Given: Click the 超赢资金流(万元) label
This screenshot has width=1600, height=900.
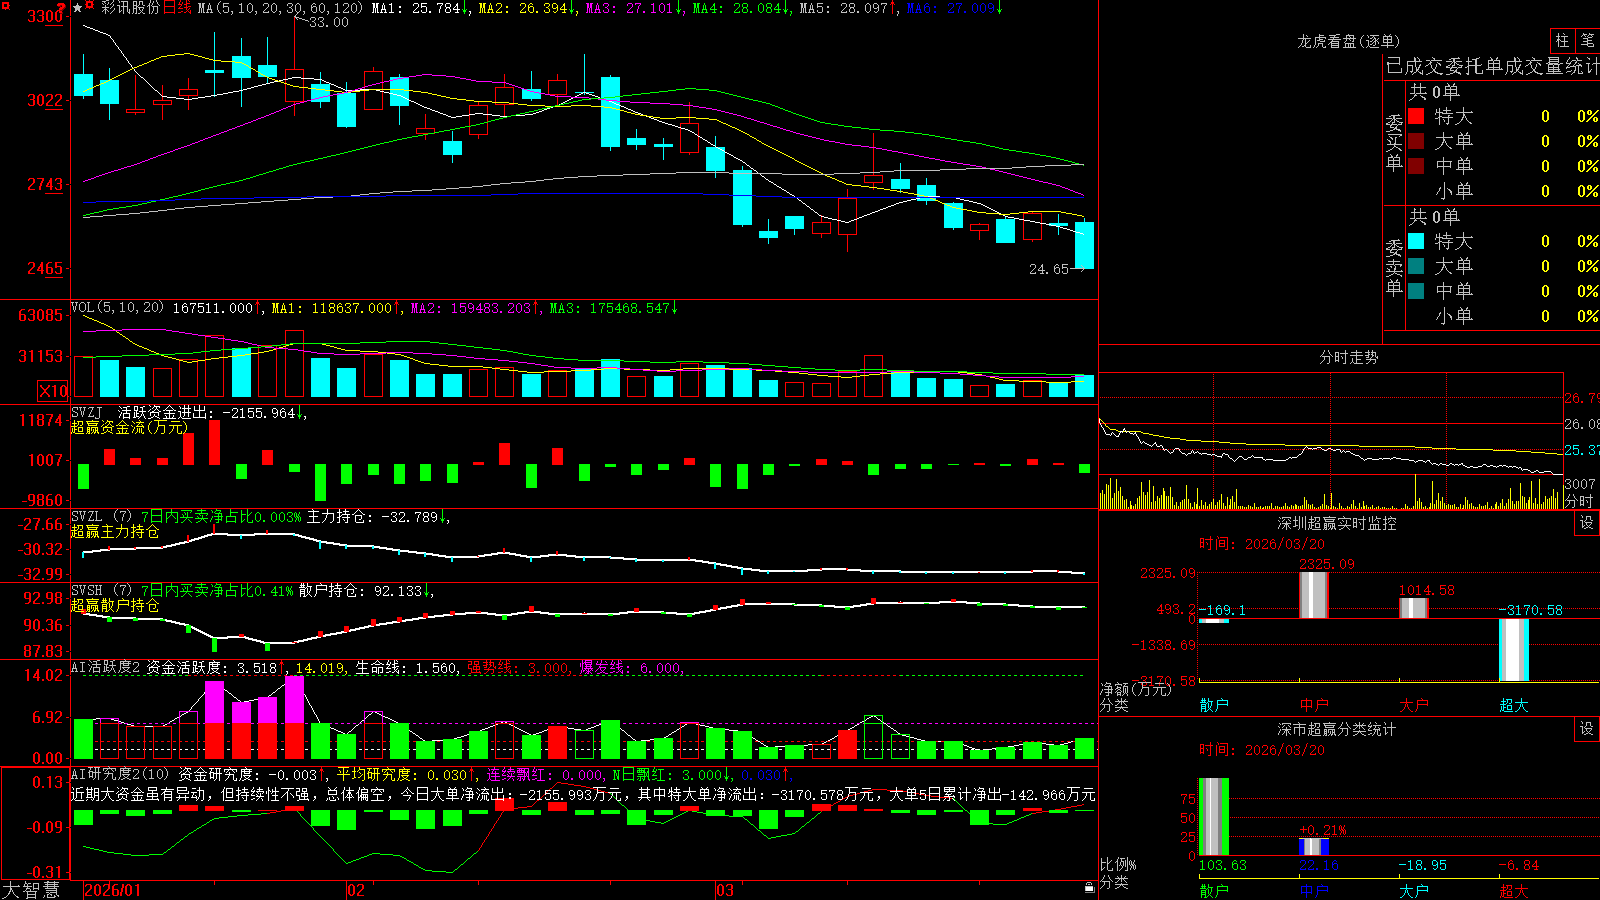Looking at the screenshot, I should (129, 427).
